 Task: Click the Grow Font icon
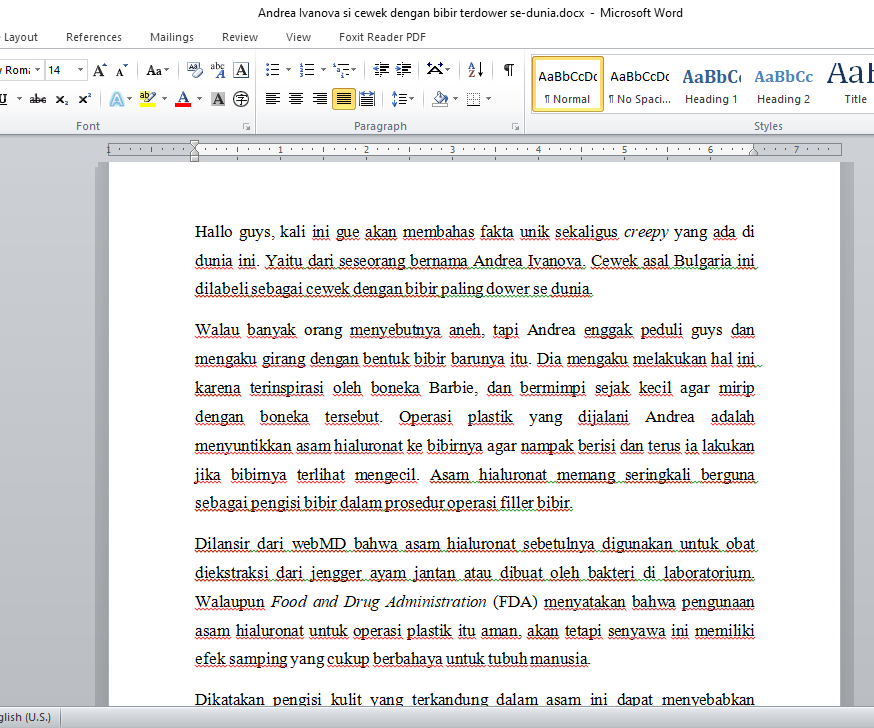coord(100,70)
